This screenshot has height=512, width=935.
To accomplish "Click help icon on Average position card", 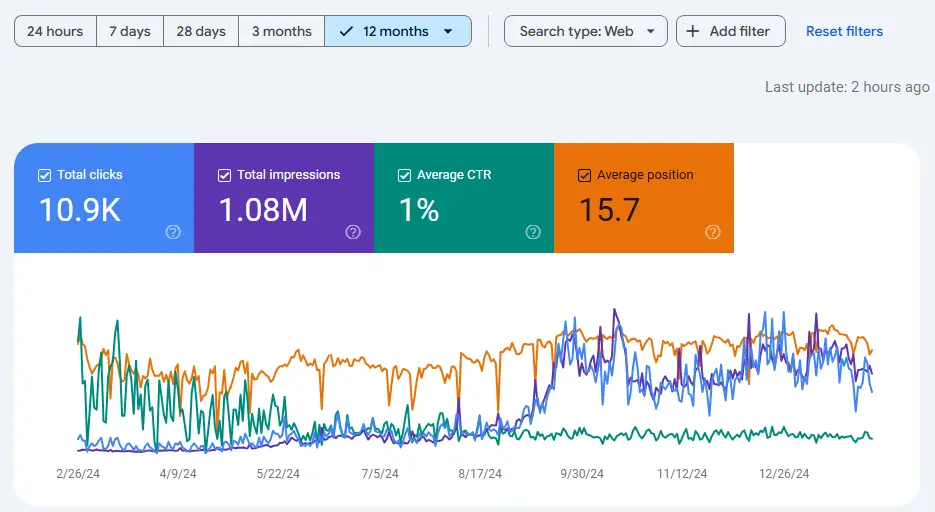I will tap(713, 232).
